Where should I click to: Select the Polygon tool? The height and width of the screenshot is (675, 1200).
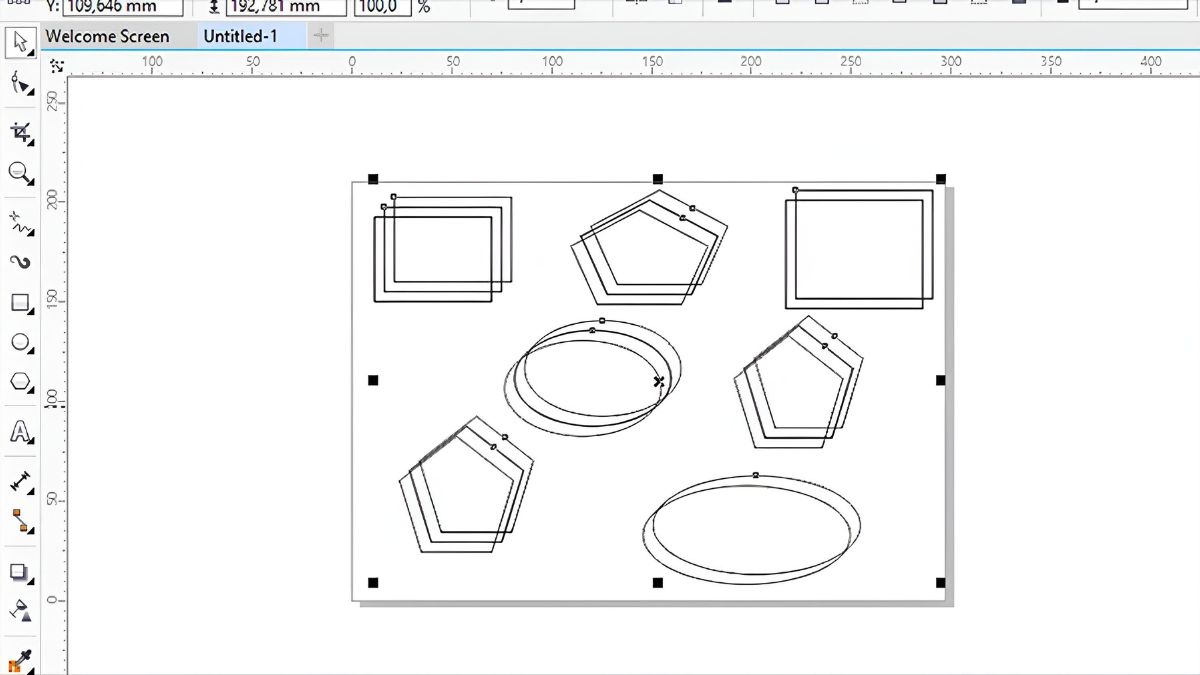pyautogui.click(x=20, y=383)
